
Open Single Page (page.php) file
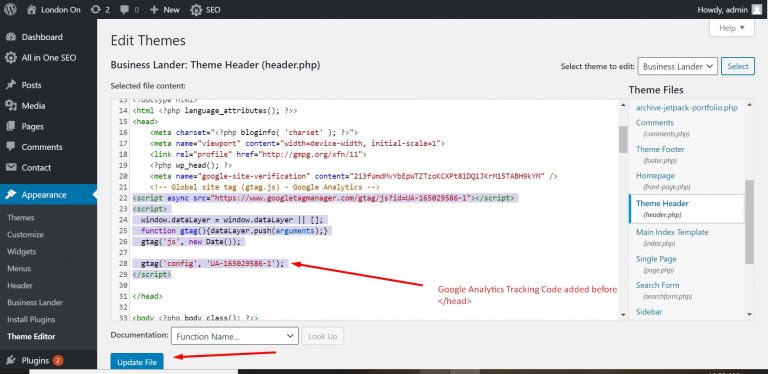click(656, 263)
